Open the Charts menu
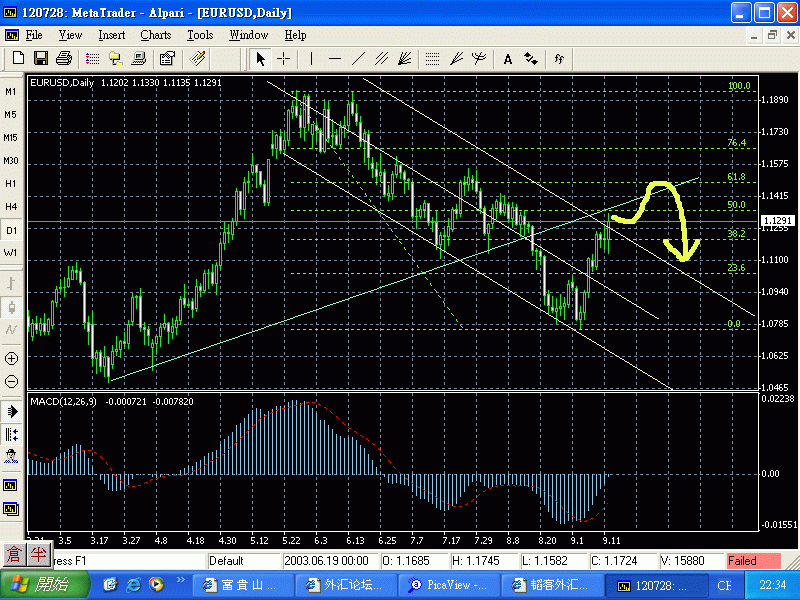 coord(156,35)
